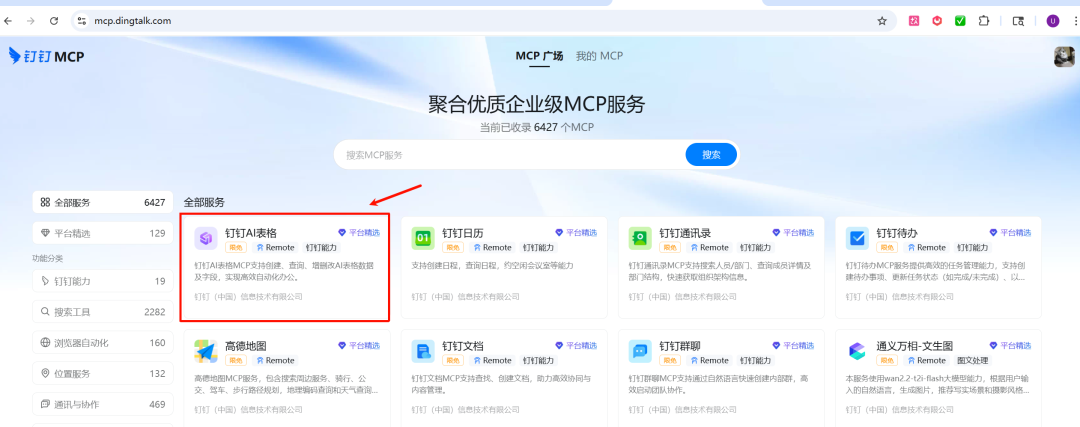This screenshot has height=427, width=1080.
Task: Reload the page with the refresh icon
Action: (x=54, y=21)
